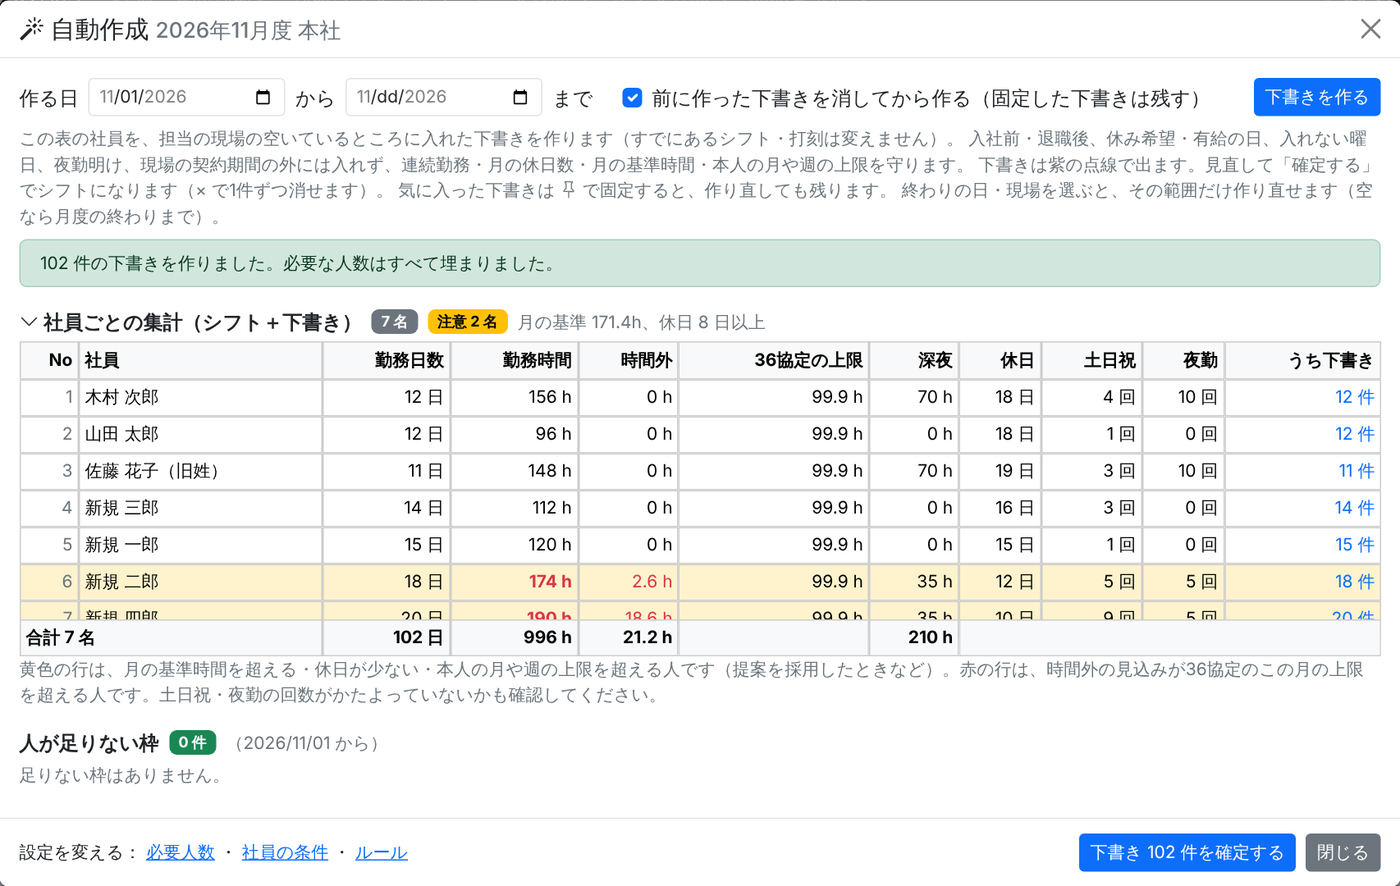Select the 新規 三郎 employee name cell
Viewport: 1400px width, 886px height.
[x=201, y=508]
